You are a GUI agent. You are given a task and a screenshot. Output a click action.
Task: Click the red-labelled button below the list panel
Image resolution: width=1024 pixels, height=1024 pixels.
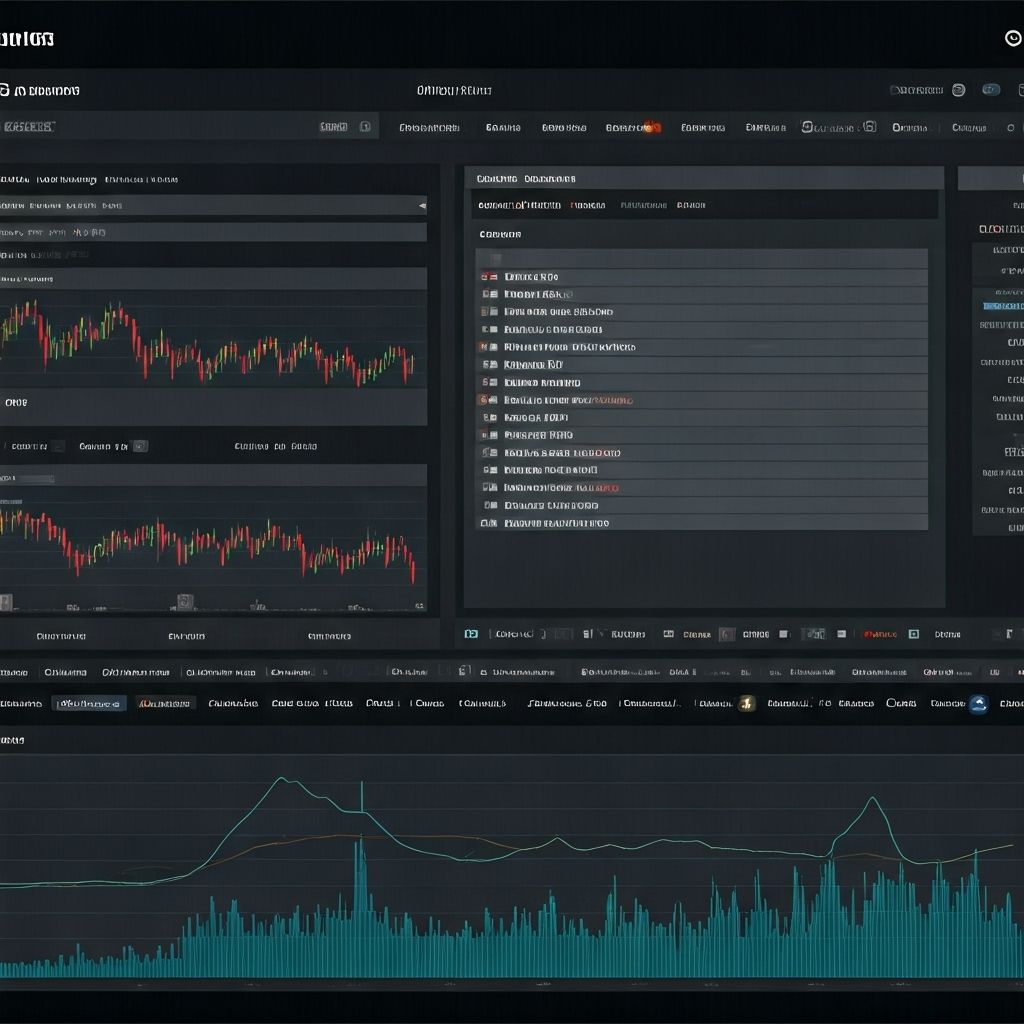(x=880, y=634)
